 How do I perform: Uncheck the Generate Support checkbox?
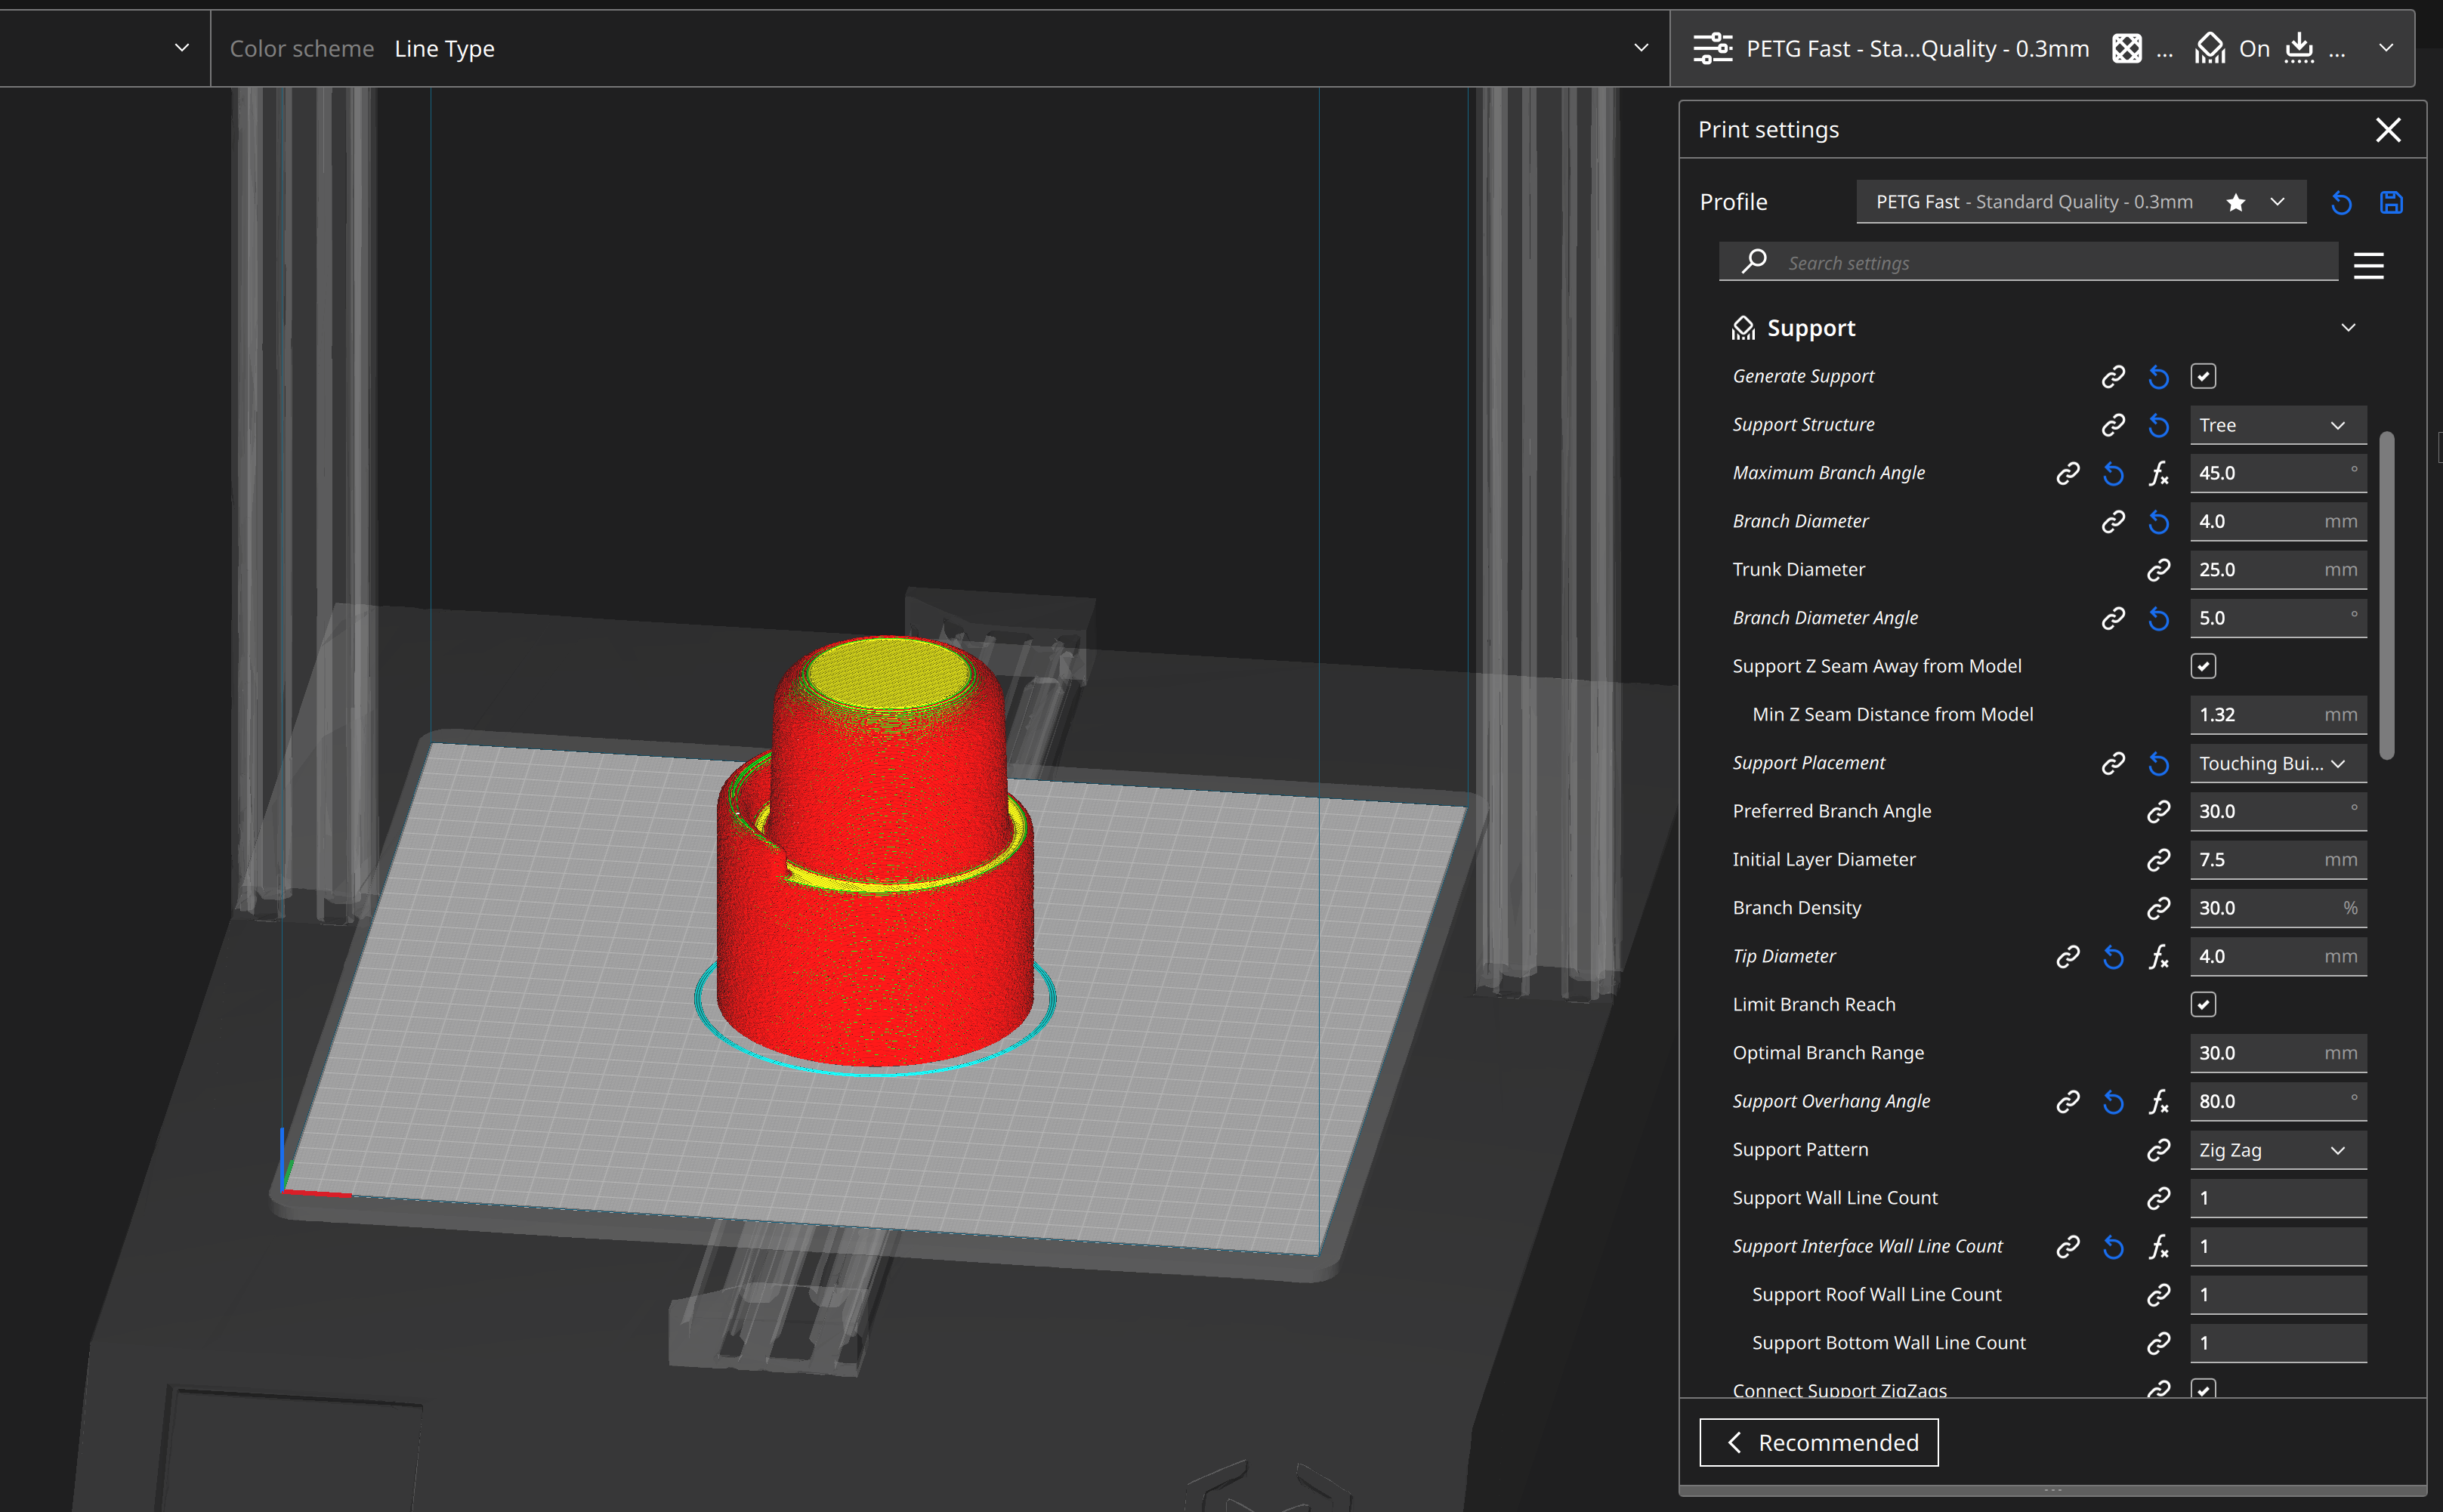(2203, 377)
